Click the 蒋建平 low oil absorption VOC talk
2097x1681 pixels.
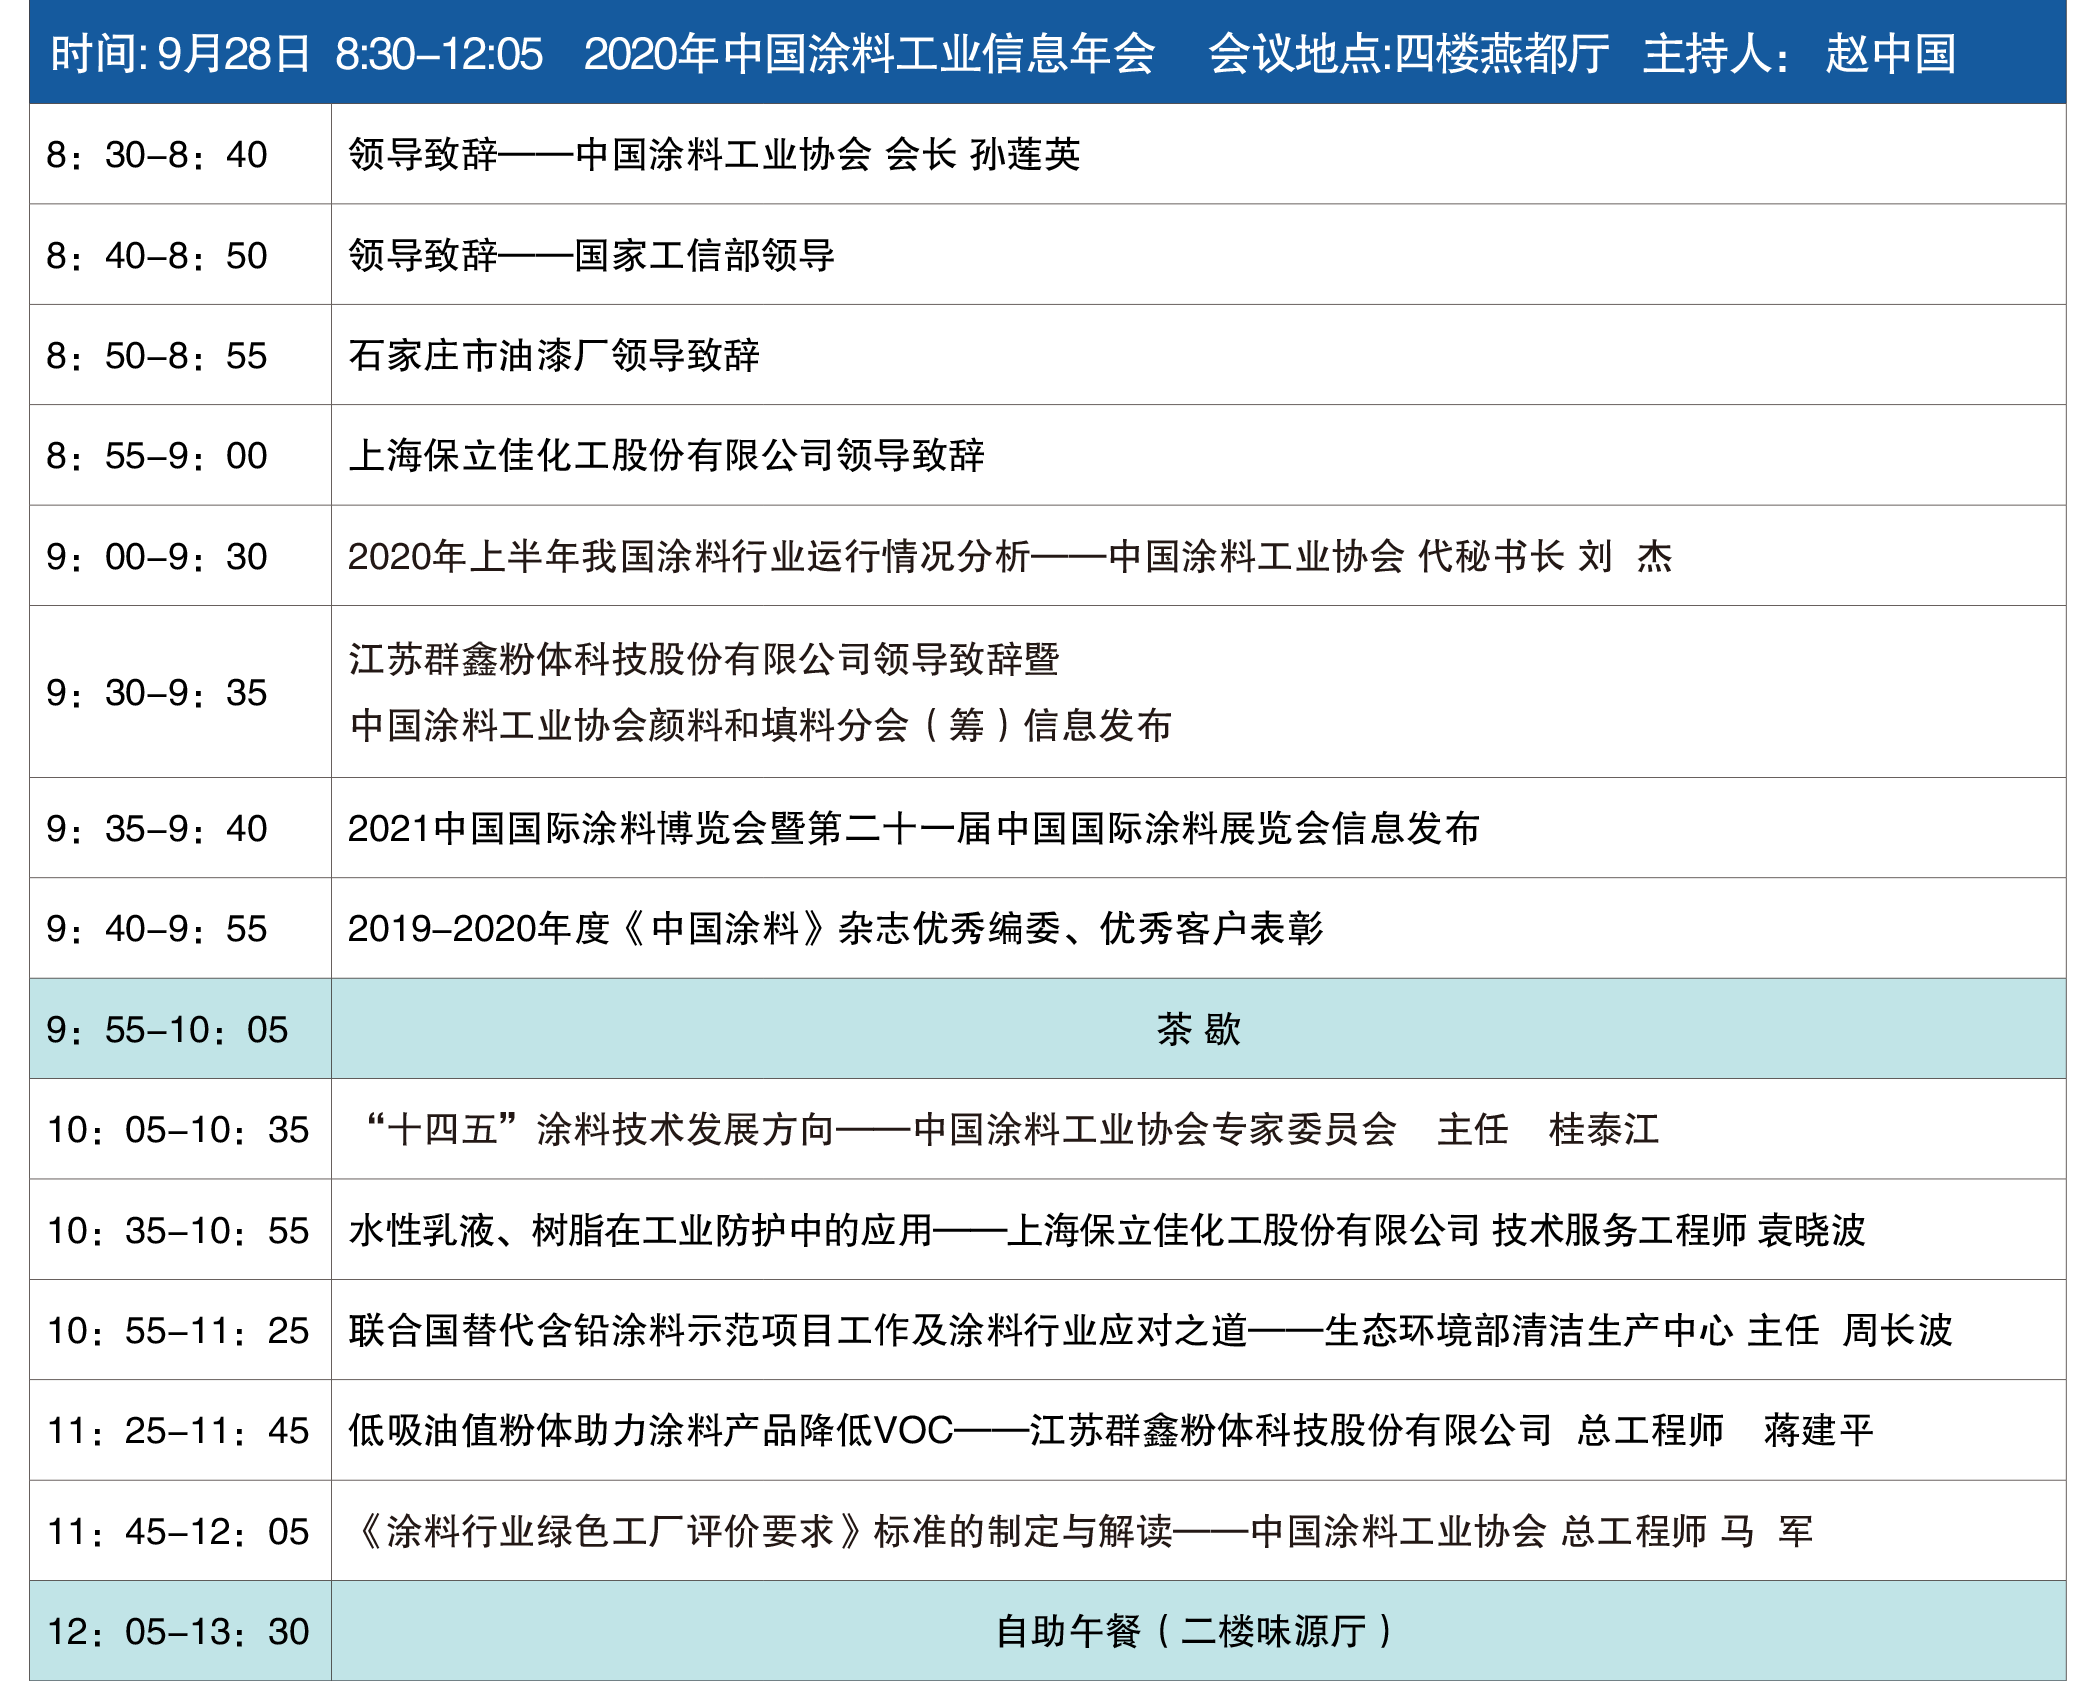[x=1110, y=1431]
